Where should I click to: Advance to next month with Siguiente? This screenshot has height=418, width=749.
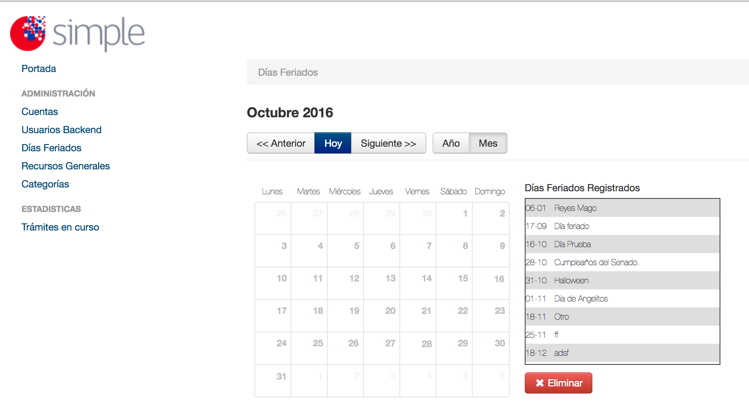[x=388, y=143]
